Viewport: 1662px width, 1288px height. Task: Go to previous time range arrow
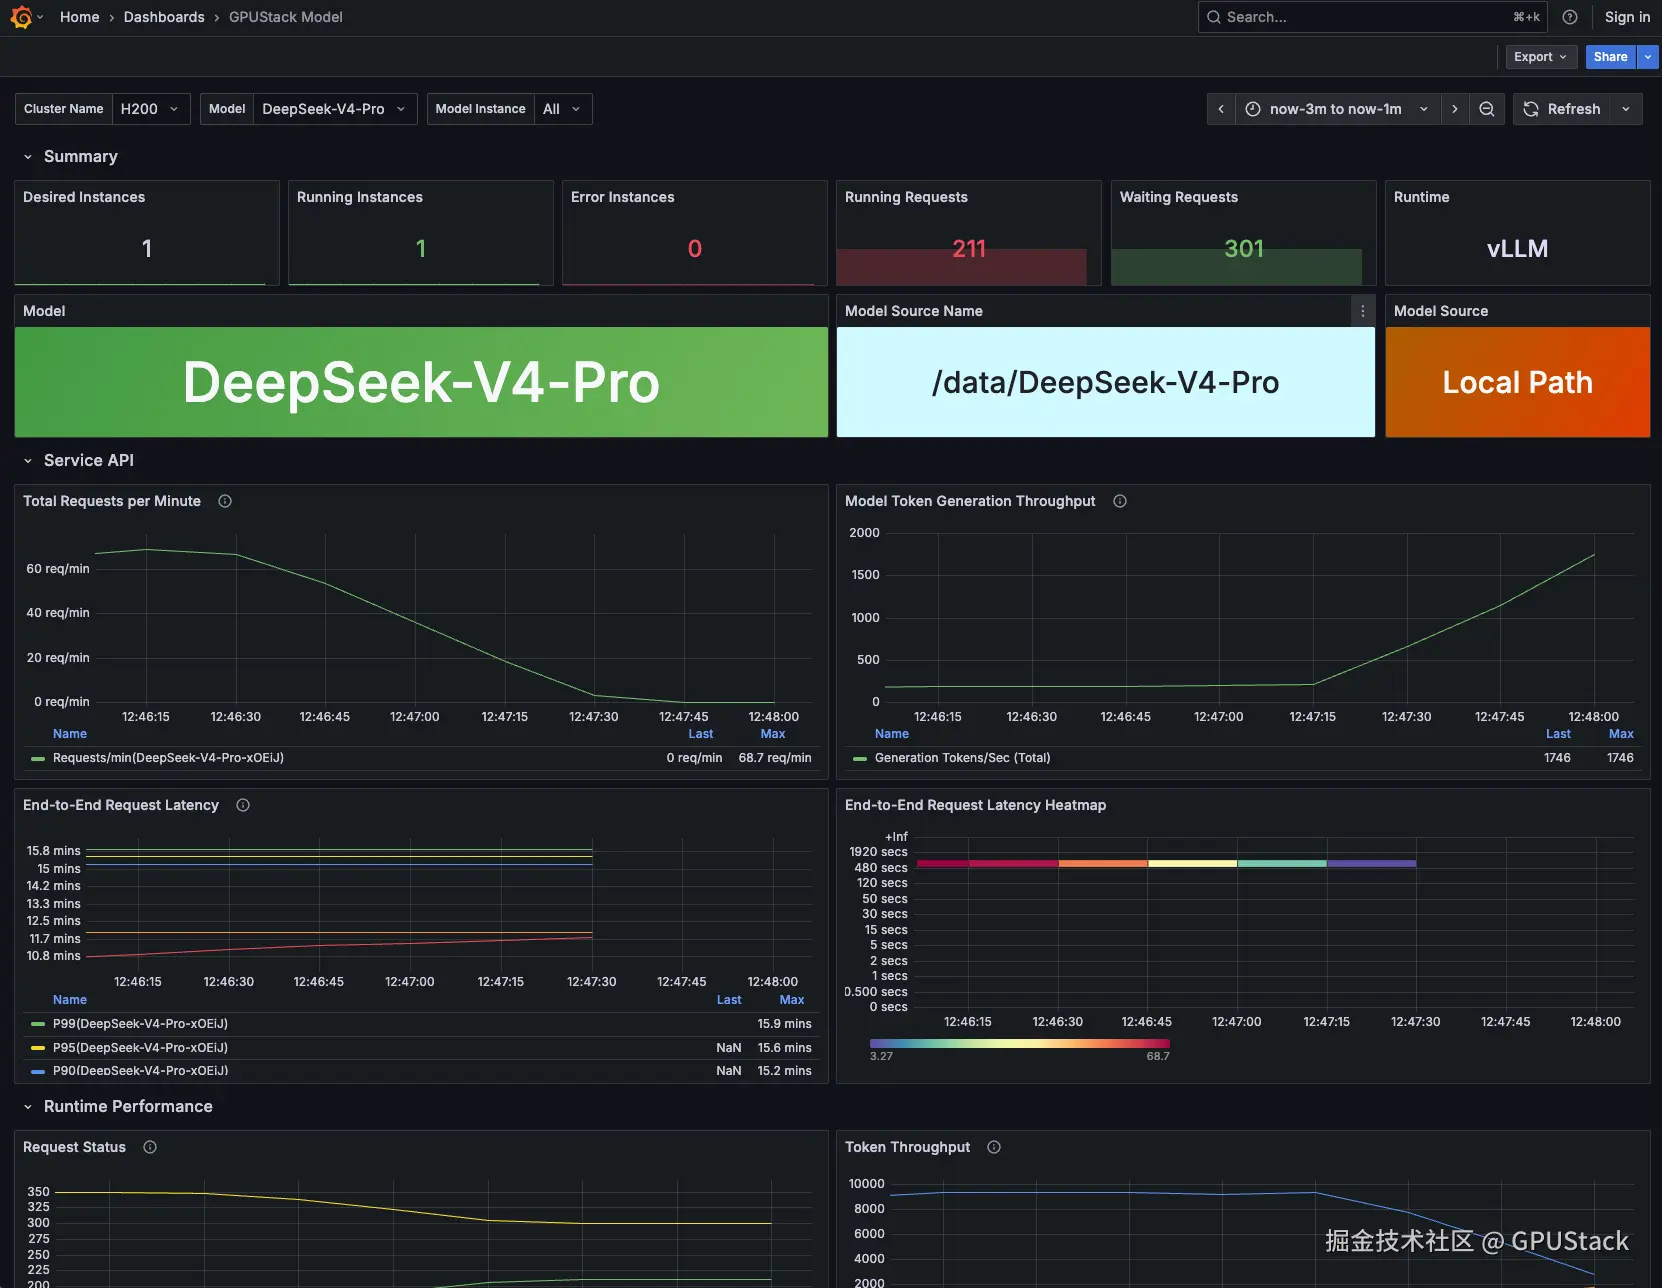point(1221,109)
